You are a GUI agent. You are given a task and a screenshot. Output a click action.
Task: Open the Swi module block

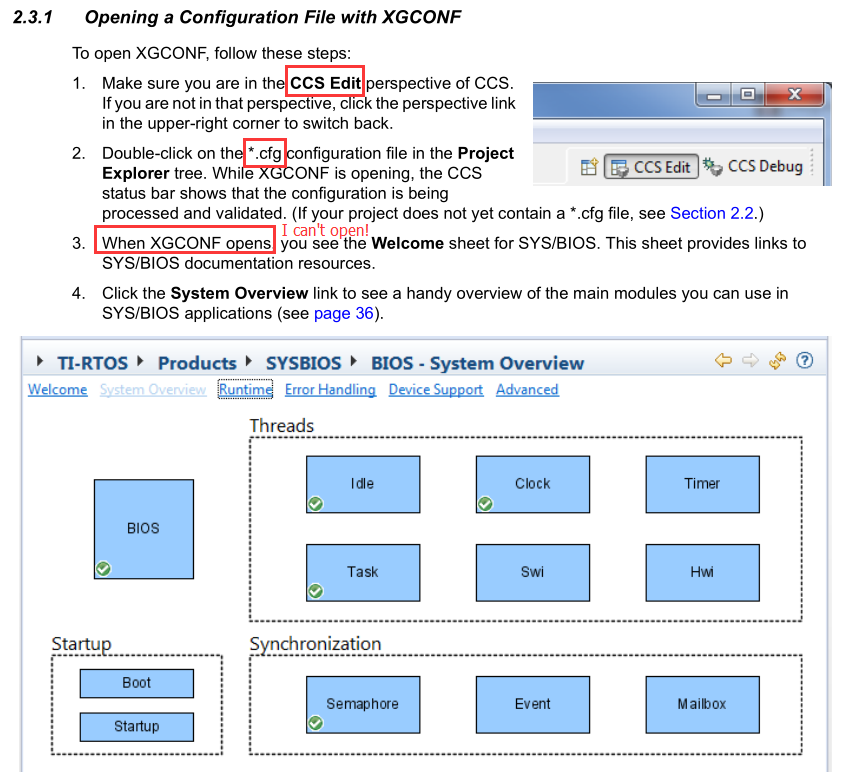click(x=533, y=573)
